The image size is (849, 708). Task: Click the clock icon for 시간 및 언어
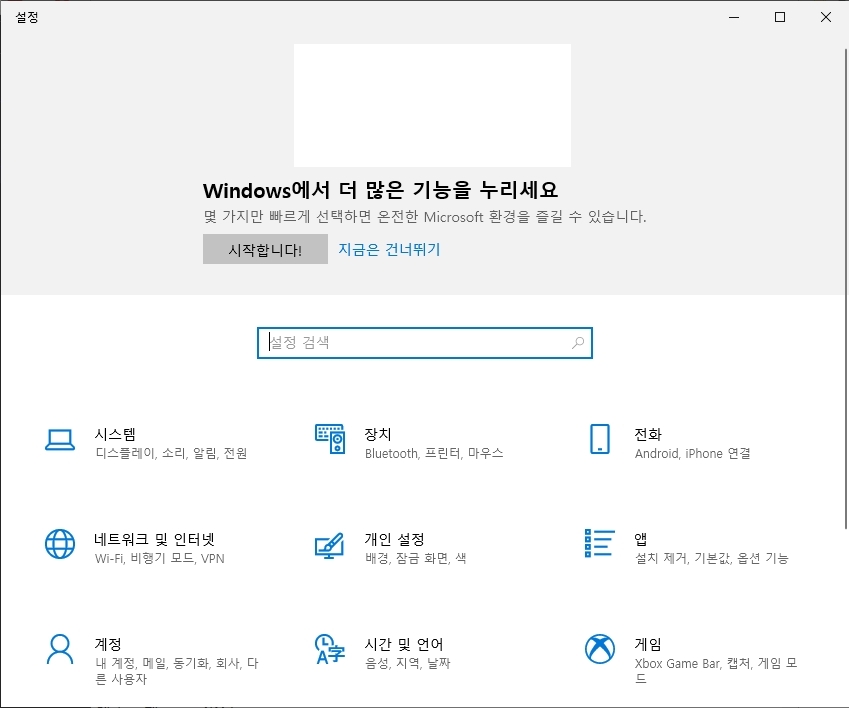click(x=329, y=649)
